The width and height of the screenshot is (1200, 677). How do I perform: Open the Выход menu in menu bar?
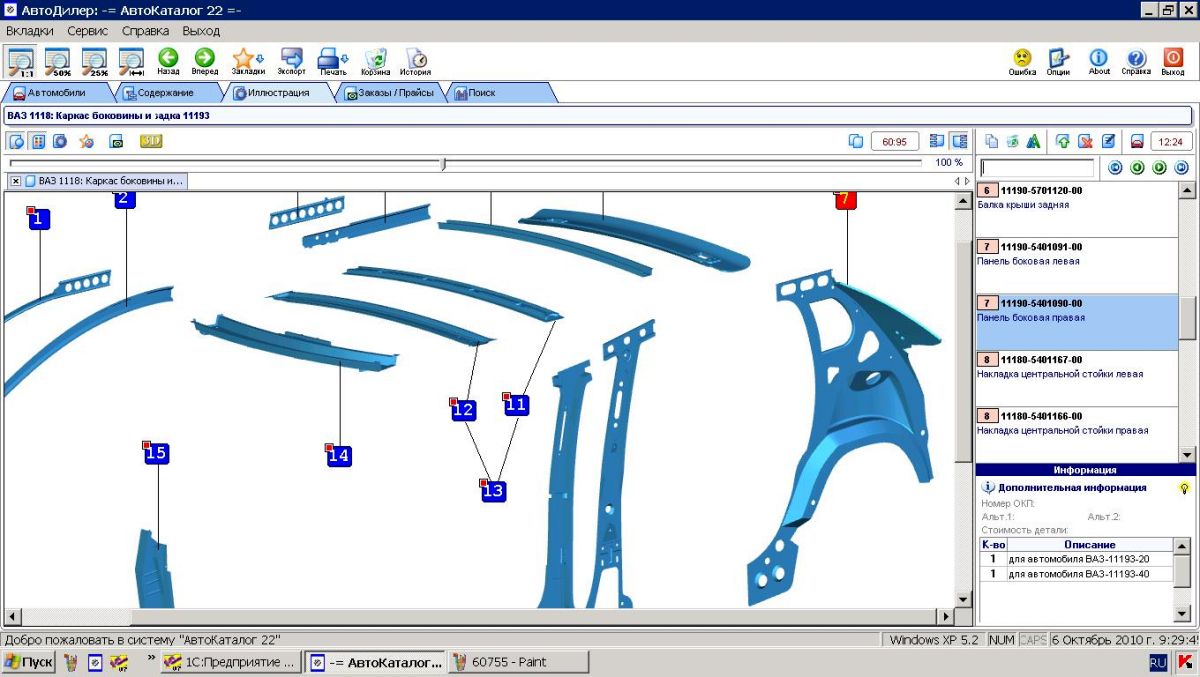click(x=201, y=31)
